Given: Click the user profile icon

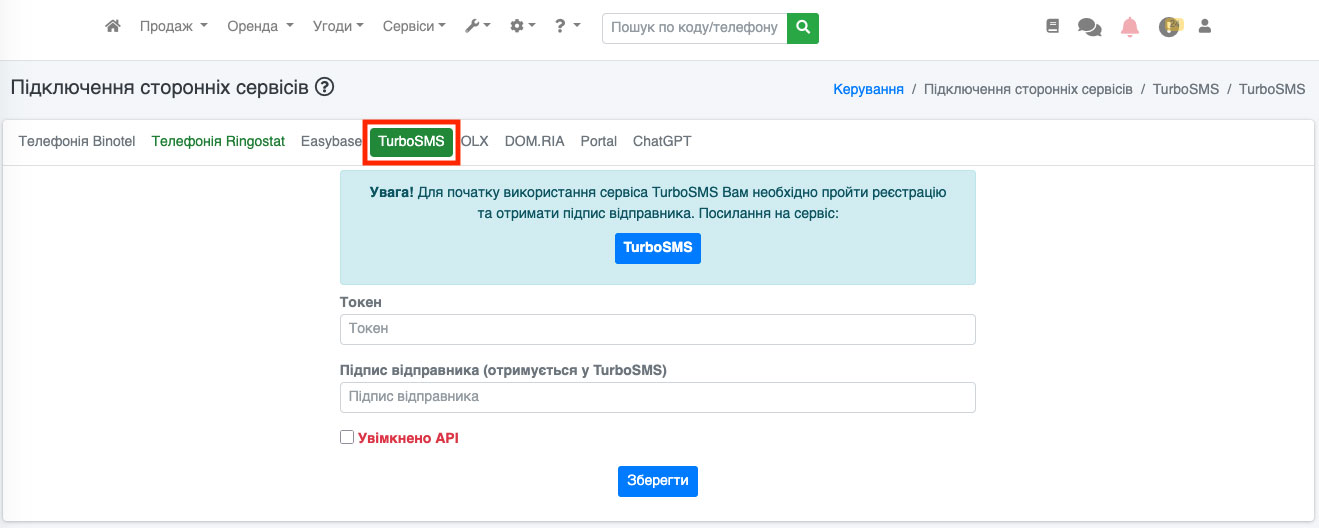Looking at the screenshot, I should (x=1205, y=27).
